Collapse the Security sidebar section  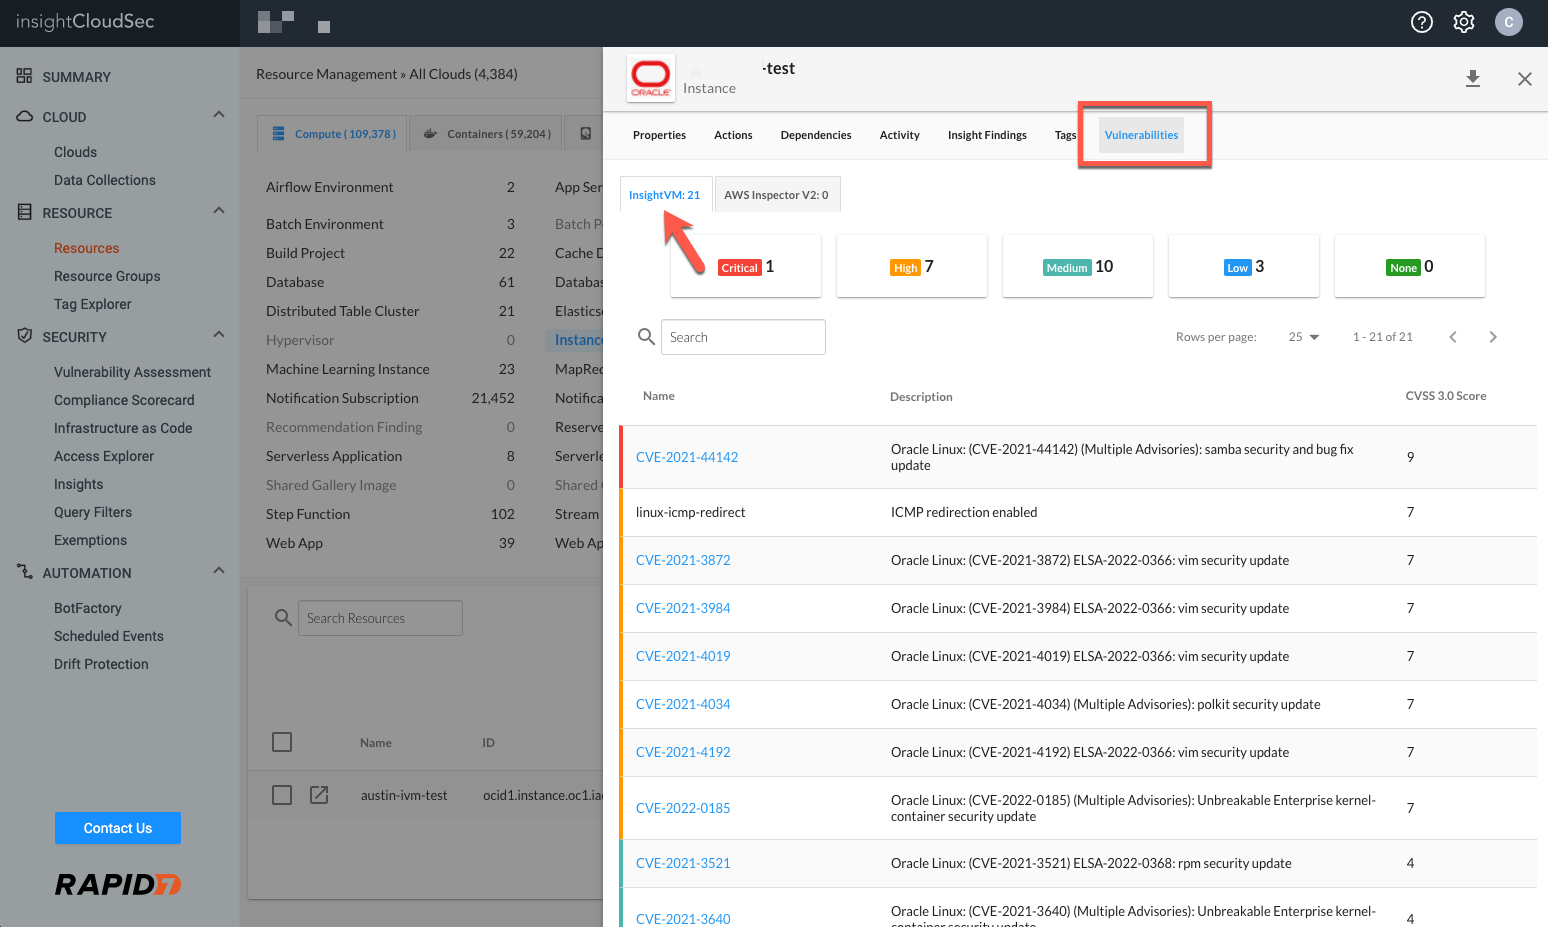(219, 335)
